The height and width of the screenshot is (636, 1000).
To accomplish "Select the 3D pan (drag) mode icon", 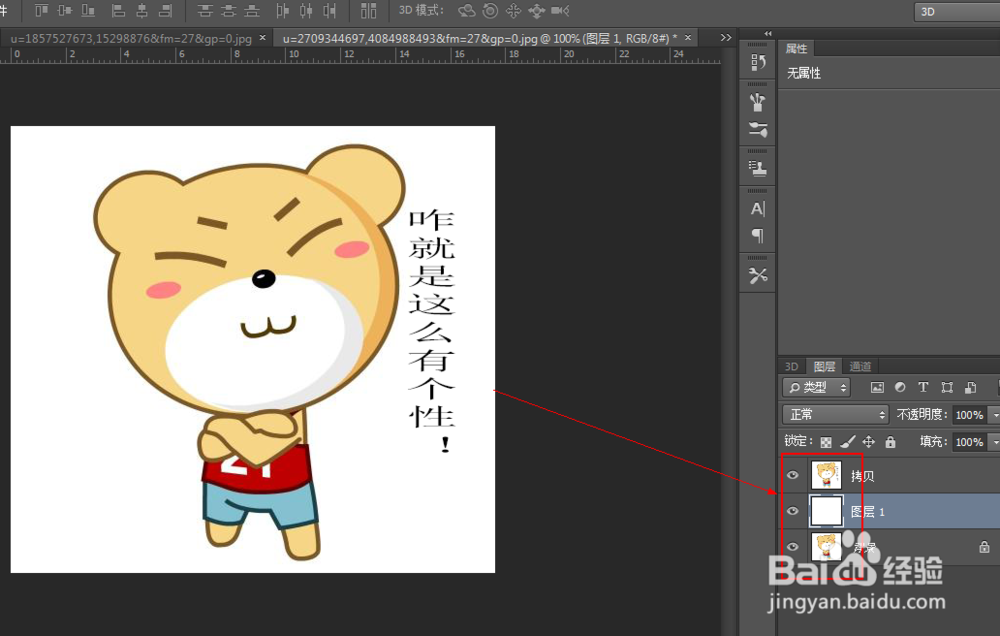I will tap(513, 11).
